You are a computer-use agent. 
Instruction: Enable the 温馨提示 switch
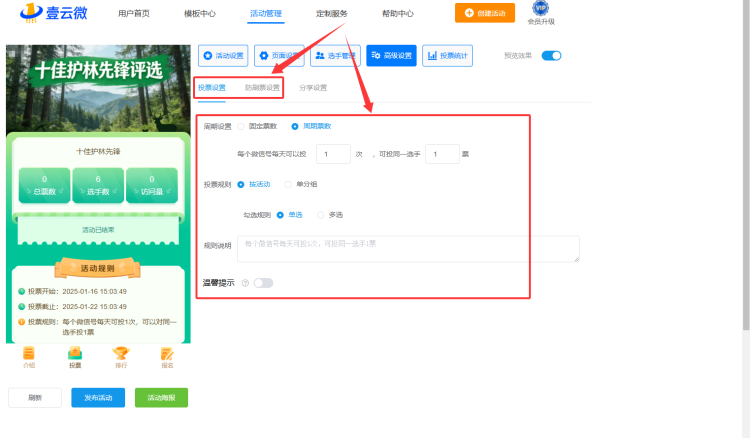click(x=263, y=283)
